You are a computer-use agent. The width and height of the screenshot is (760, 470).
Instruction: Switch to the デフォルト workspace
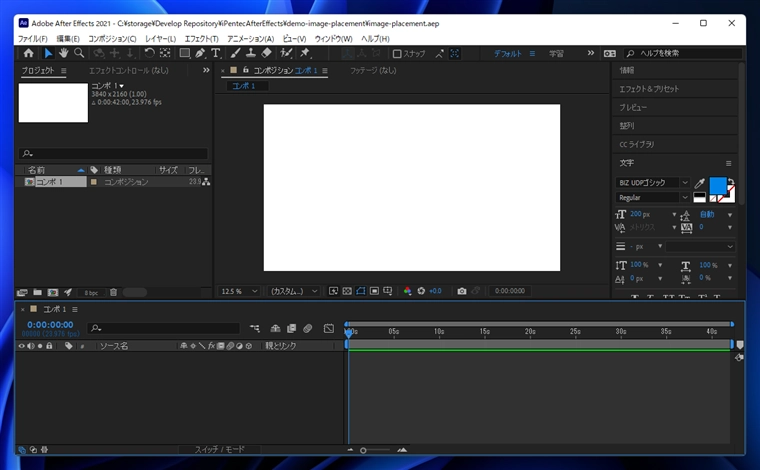508,53
